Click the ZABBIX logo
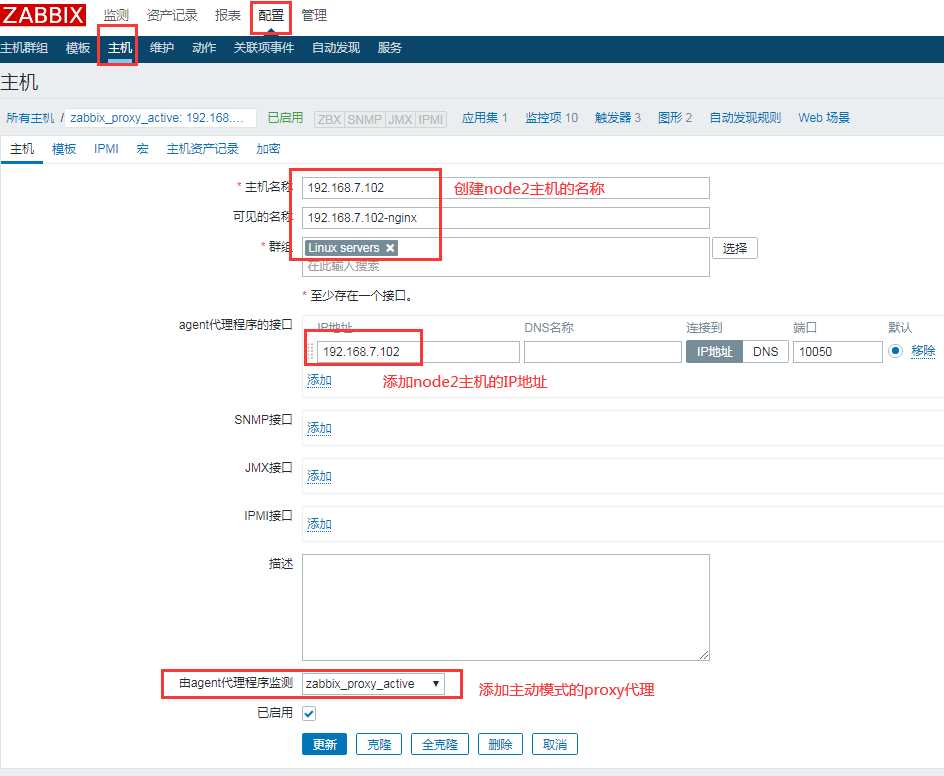The height and width of the screenshot is (776, 944). (43, 14)
